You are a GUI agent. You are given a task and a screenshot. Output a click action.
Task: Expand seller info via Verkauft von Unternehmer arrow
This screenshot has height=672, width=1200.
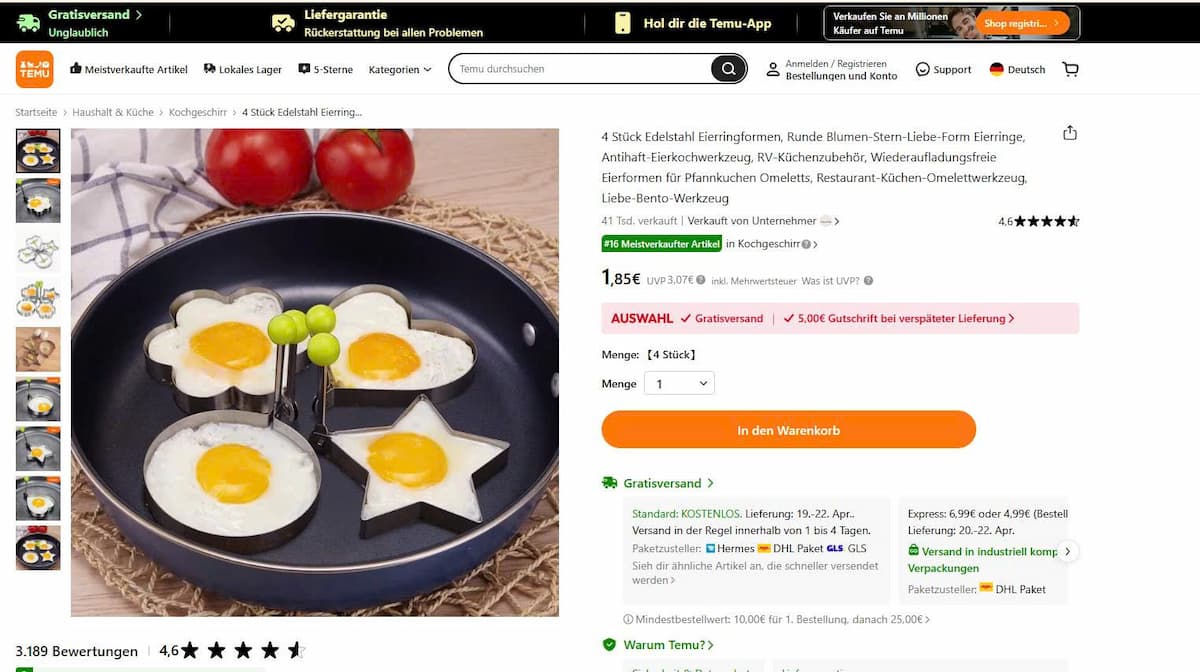tap(836, 221)
